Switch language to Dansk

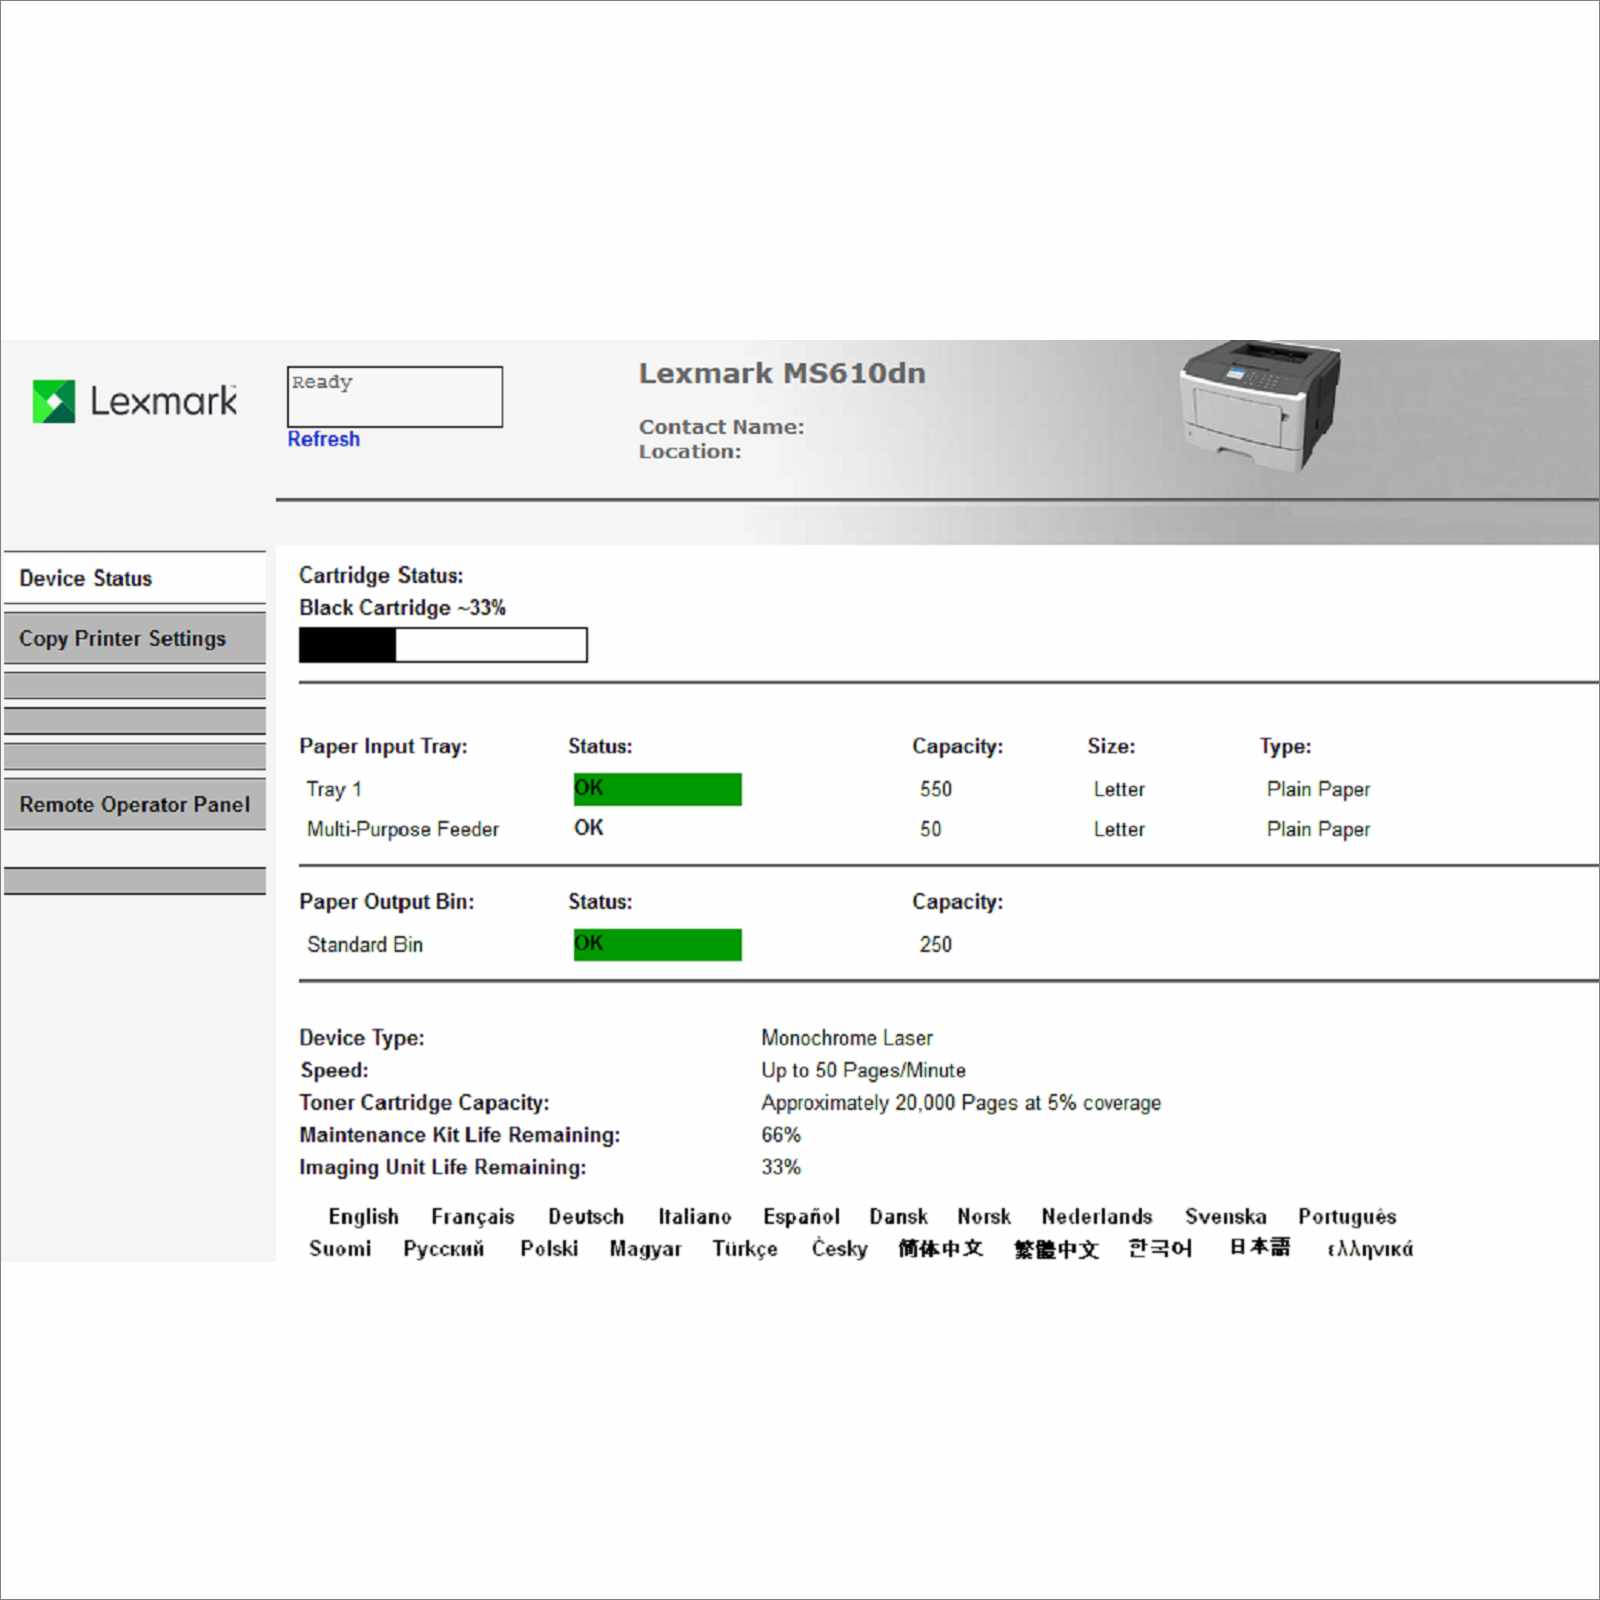[x=898, y=1216]
